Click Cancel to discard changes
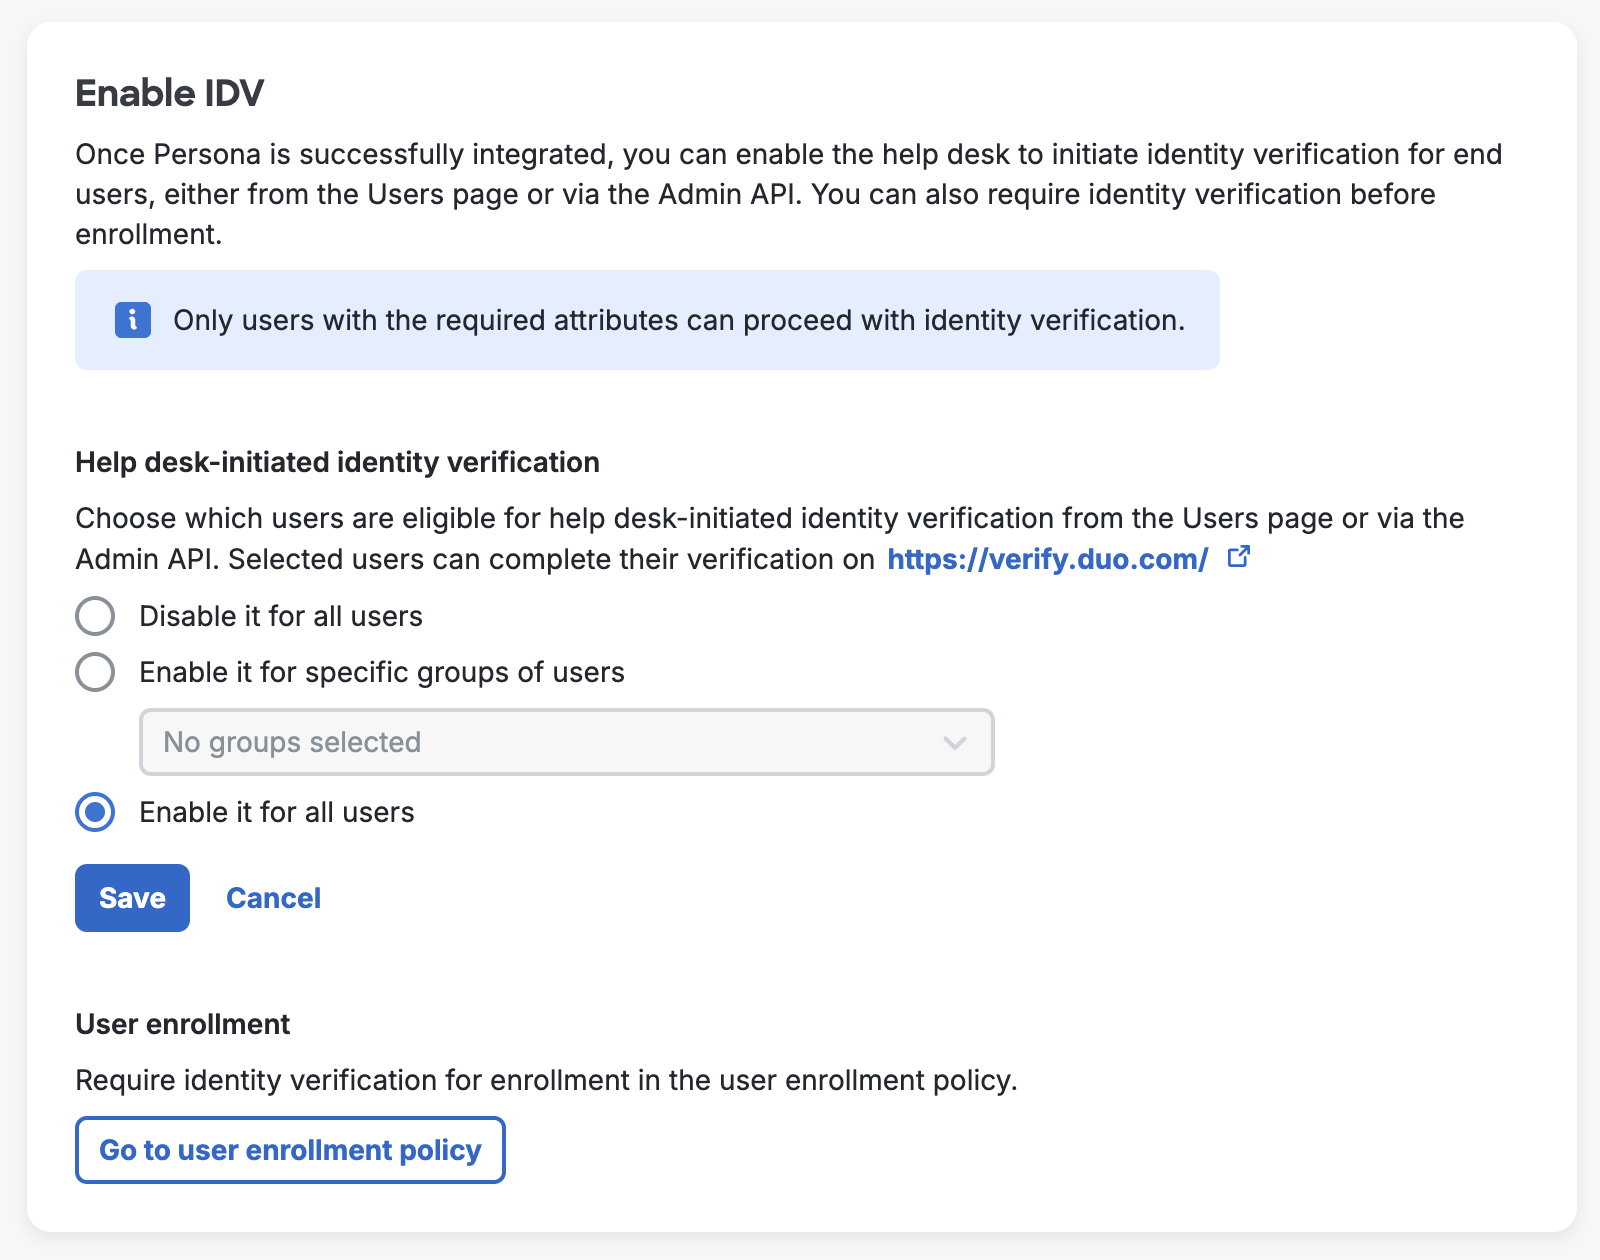The image size is (1600, 1260). click(x=273, y=897)
